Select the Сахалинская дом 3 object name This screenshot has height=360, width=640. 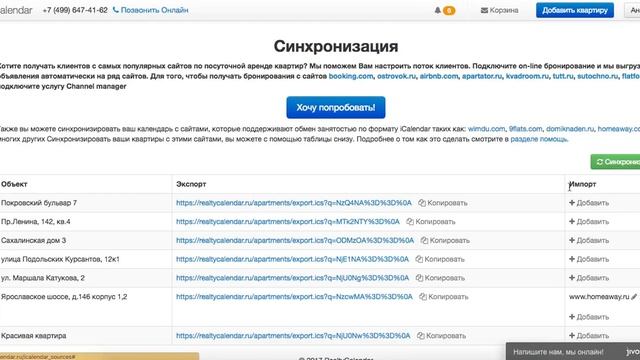coord(33,240)
